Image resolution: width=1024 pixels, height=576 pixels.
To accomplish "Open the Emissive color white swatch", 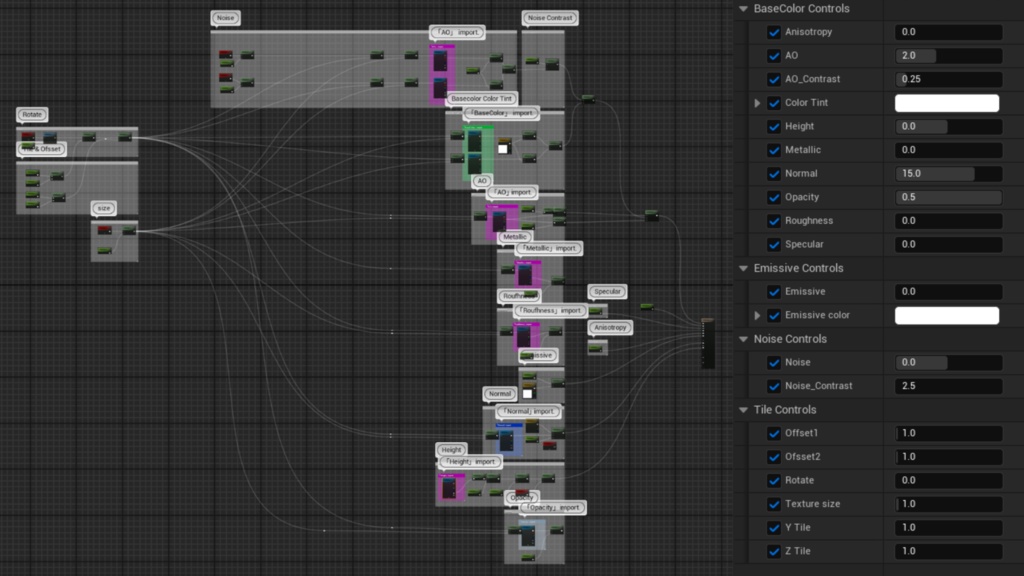I will click(x=947, y=315).
